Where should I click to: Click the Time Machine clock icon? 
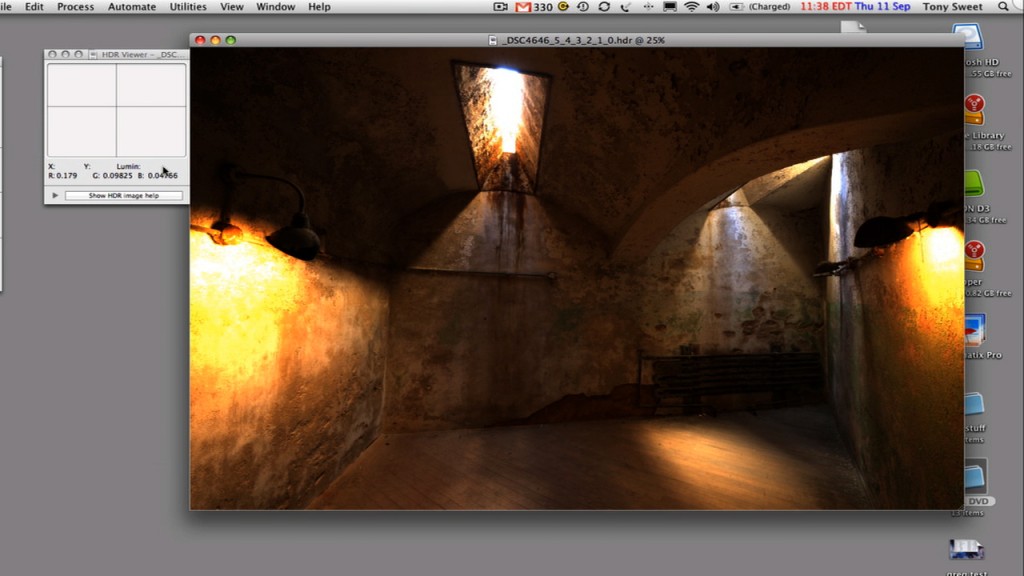(582, 7)
